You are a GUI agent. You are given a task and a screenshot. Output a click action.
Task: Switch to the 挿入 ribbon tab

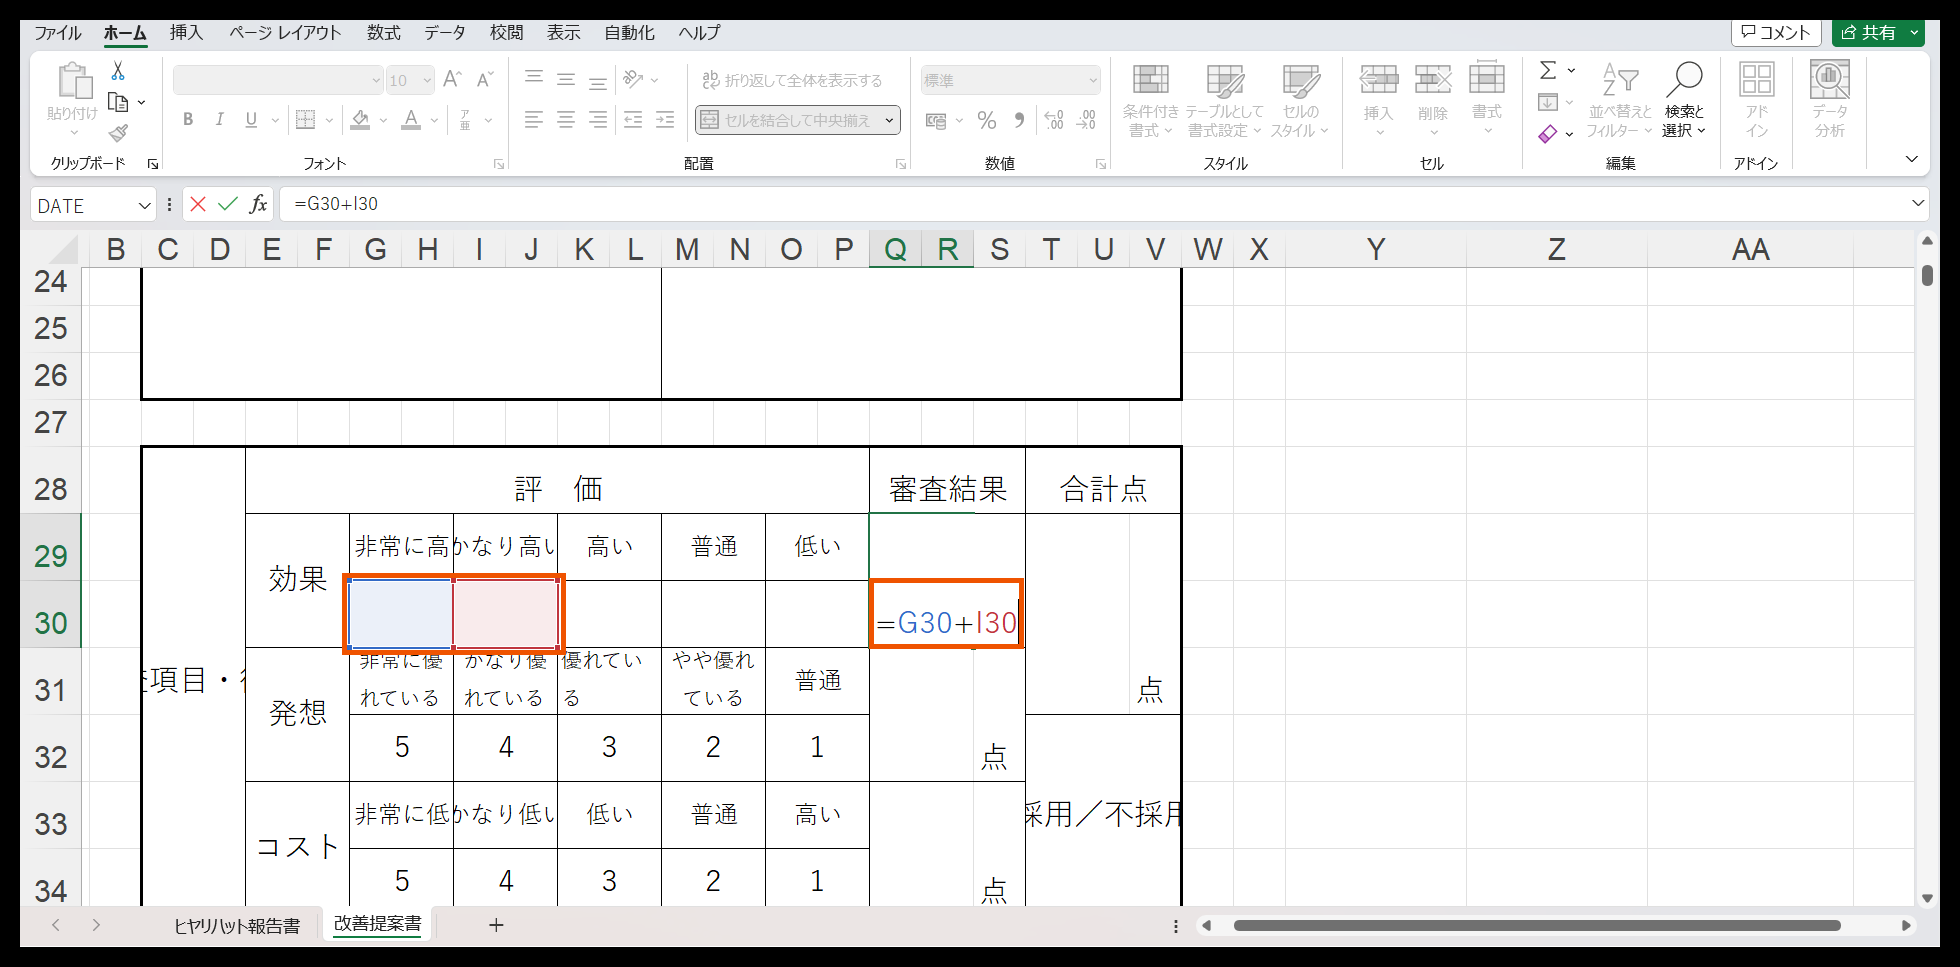[x=186, y=32]
